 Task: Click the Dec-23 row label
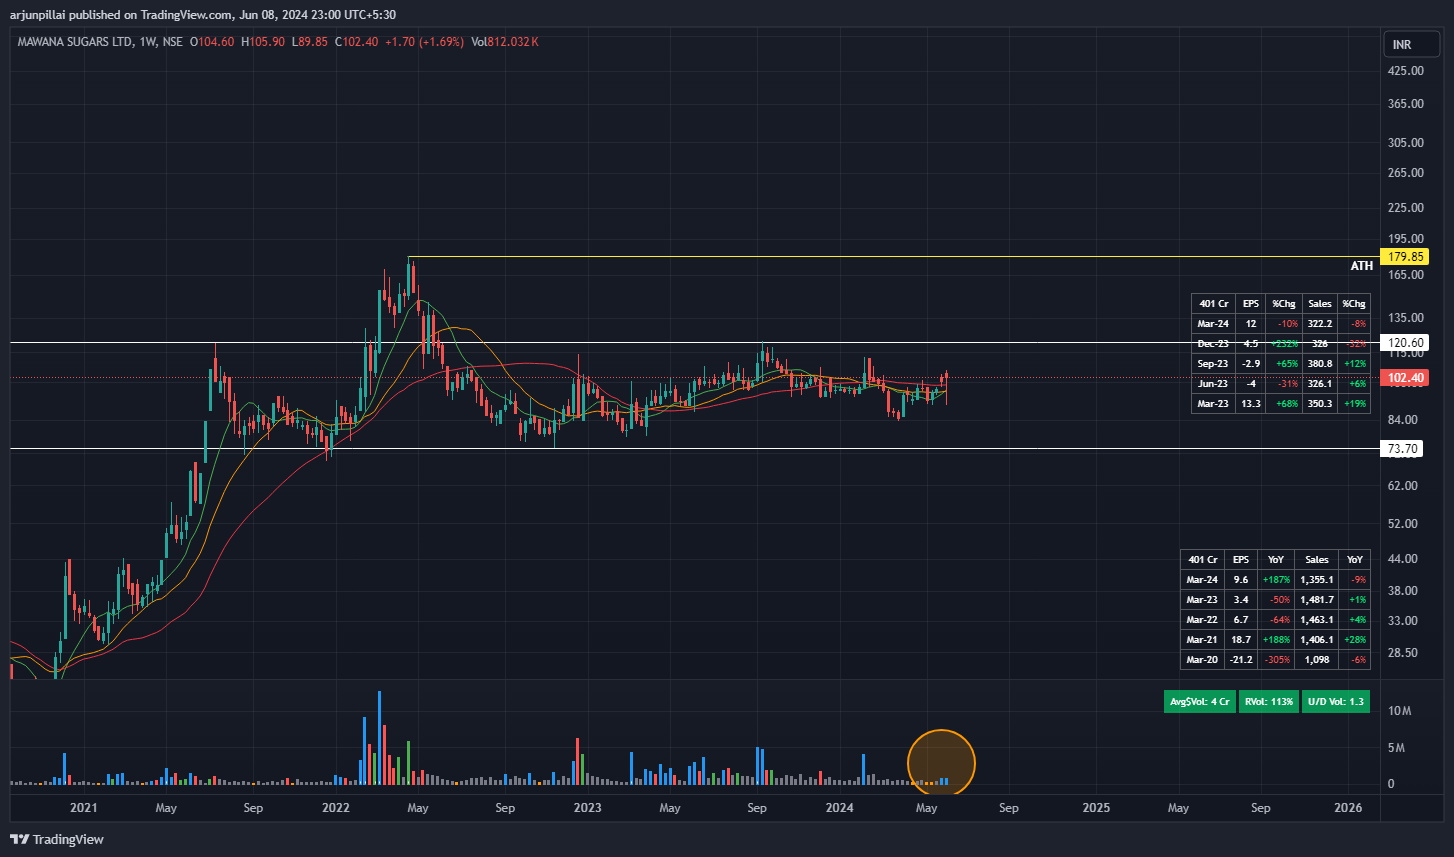(1213, 344)
